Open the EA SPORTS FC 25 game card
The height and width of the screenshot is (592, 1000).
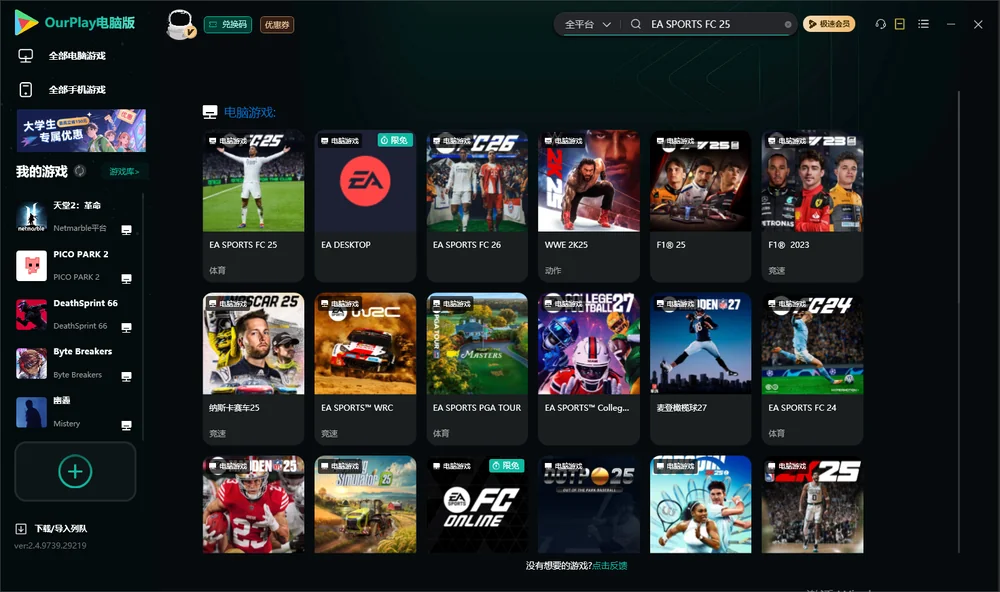pos(253,206)
